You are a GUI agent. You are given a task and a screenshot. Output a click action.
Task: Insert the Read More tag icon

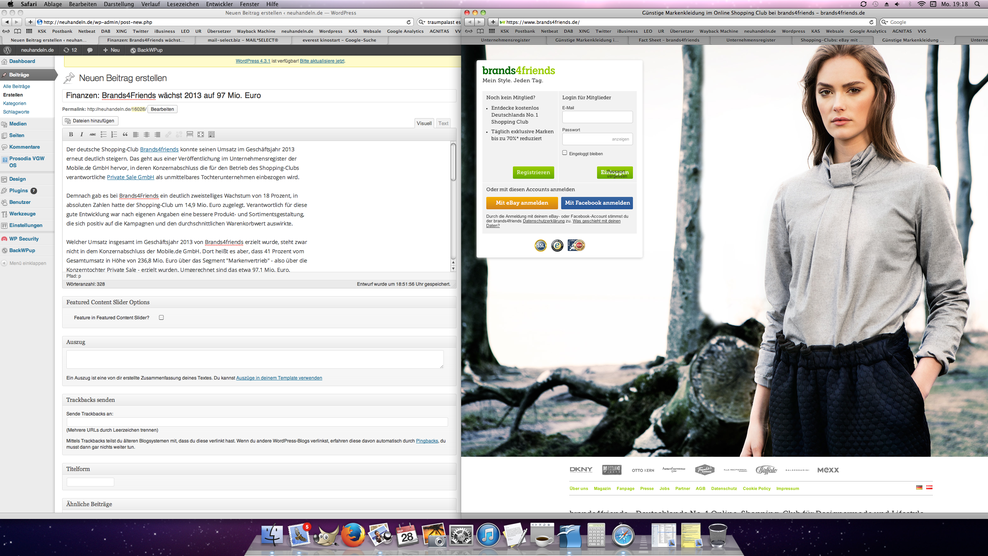[190, 134]
